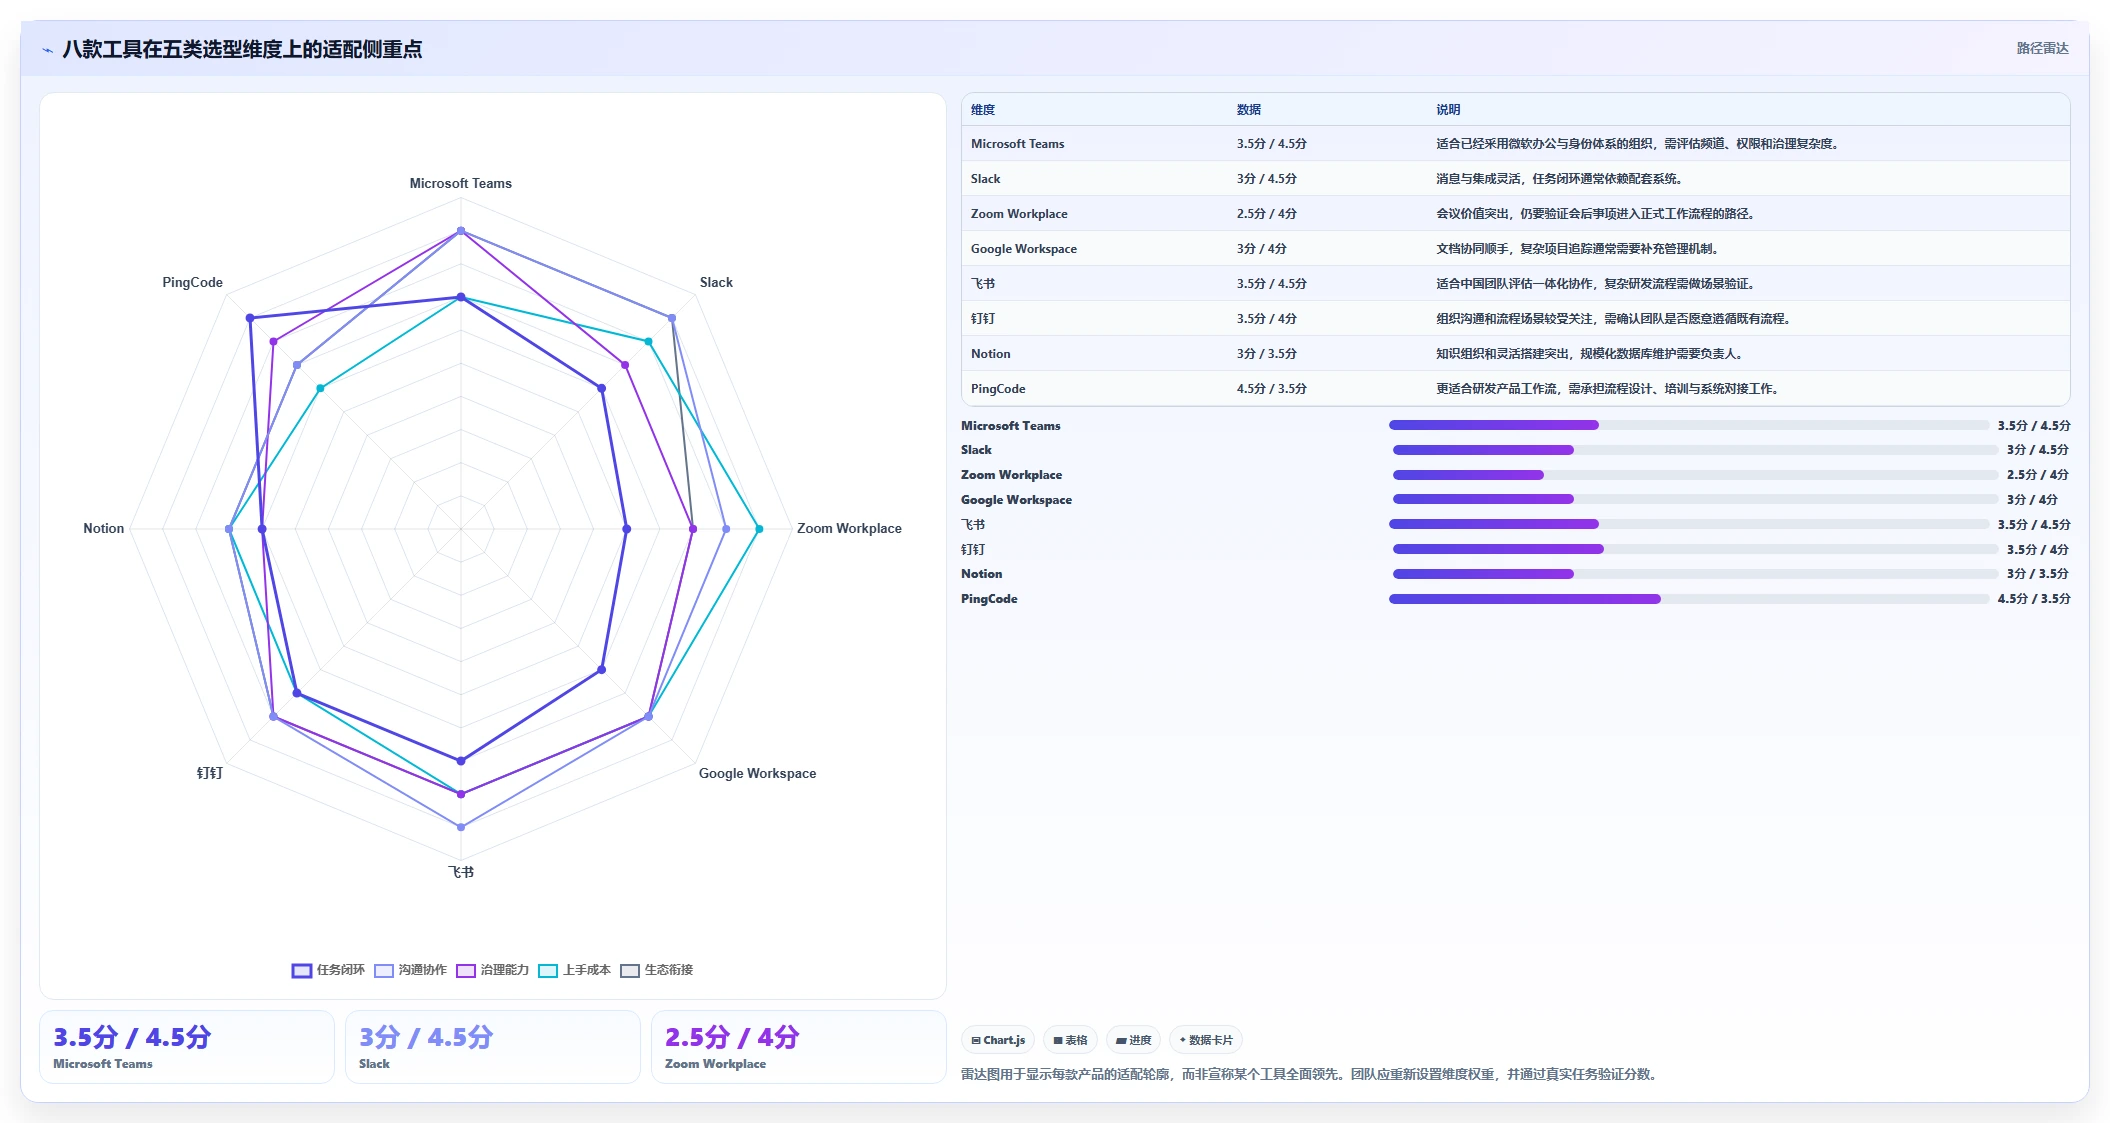Click the footnote text about 雷达图
The height and width of the screenshot is (1123, 2110).
coord(1310,1074)
